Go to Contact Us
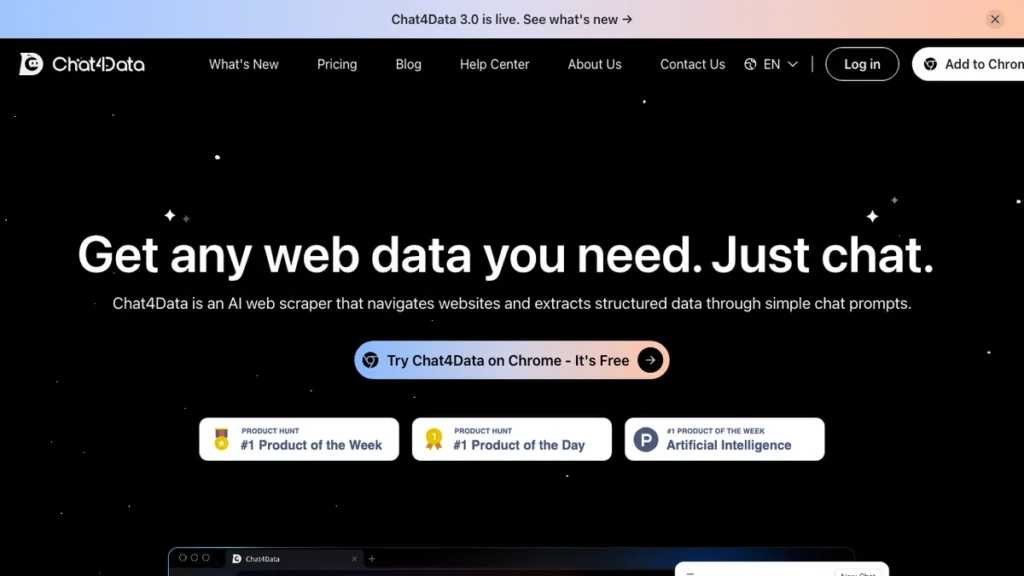This screenshot has width=1024, height=576. point(692,64)
